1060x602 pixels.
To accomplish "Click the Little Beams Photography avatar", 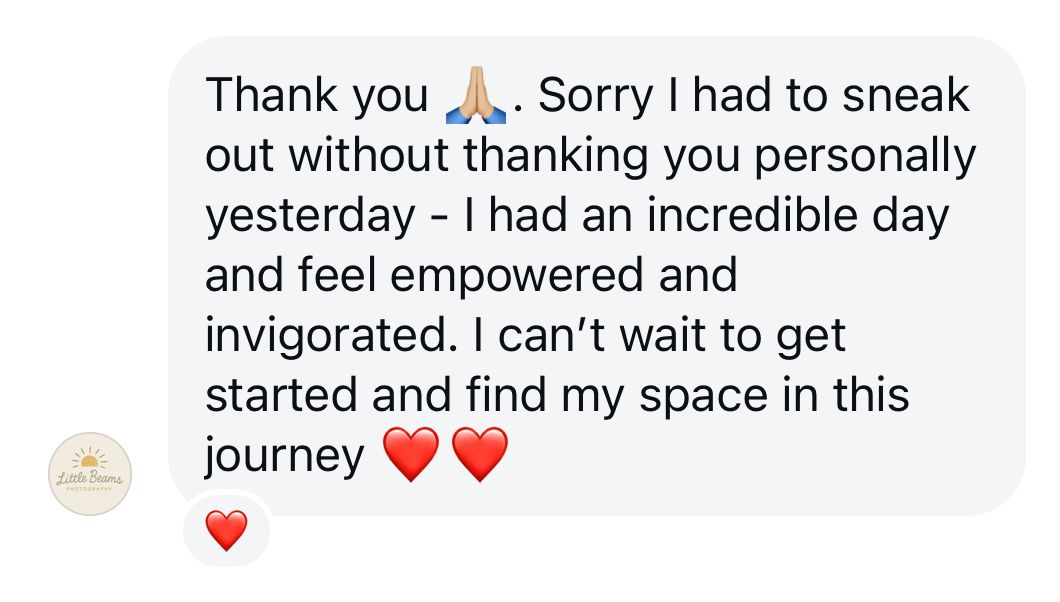I will [x=90, y=473].
